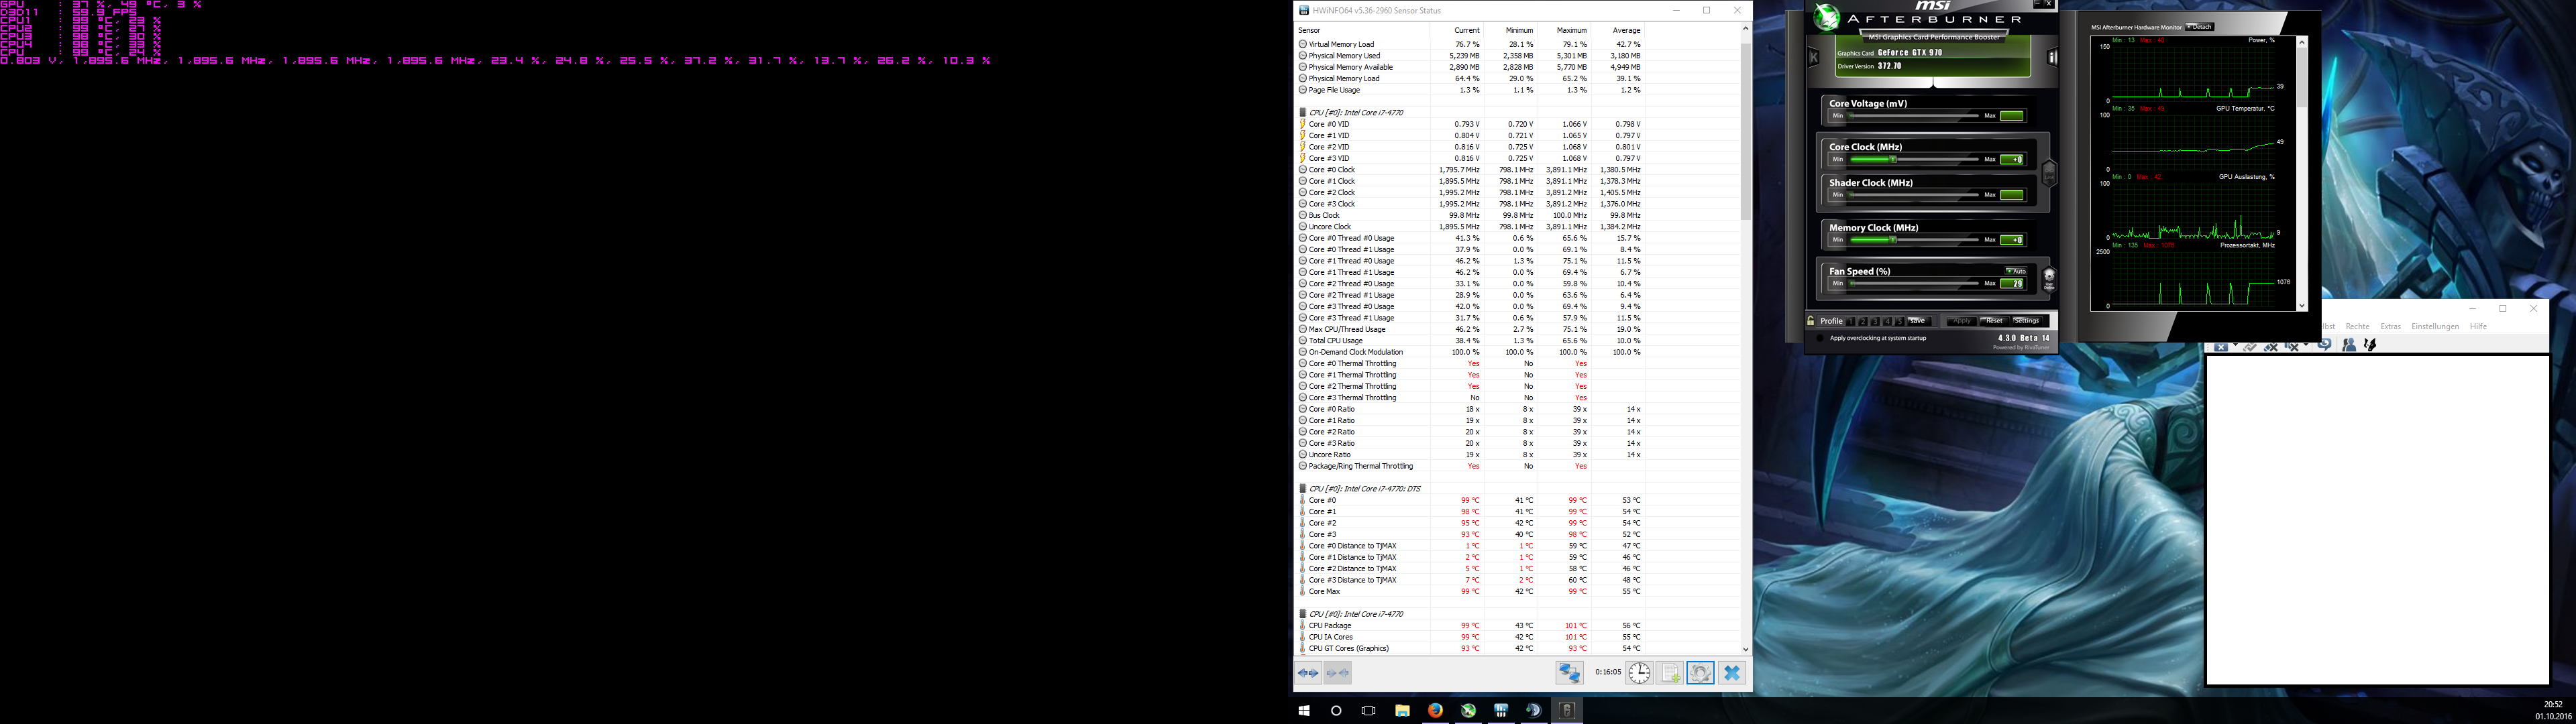Image resolution: width=2576 pixels, height=724 pixels.
Task: Click Detach hardware monitor button
Action: [x=2199, y=27]
